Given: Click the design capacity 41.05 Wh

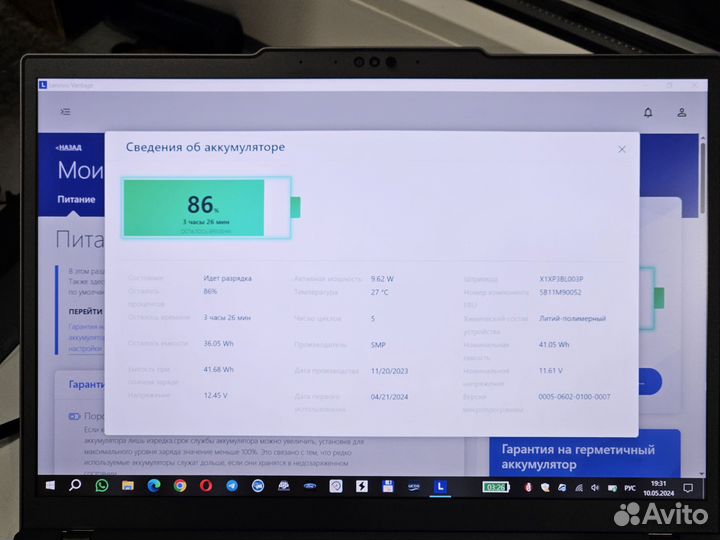Looking at the screenshot, I should pos(554,344).
